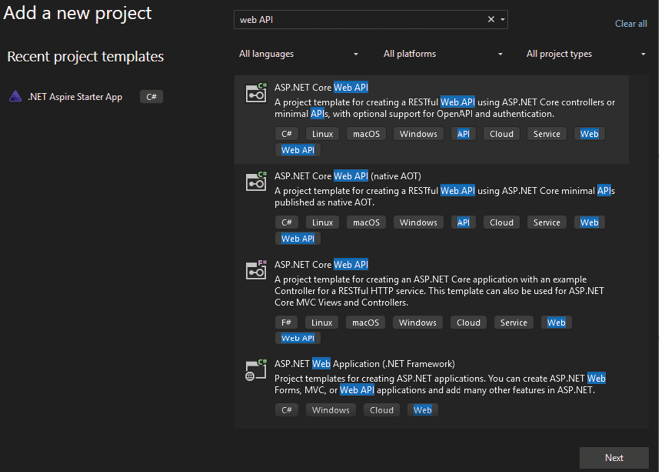Clear the search text with the X icon

pos(491,19)
